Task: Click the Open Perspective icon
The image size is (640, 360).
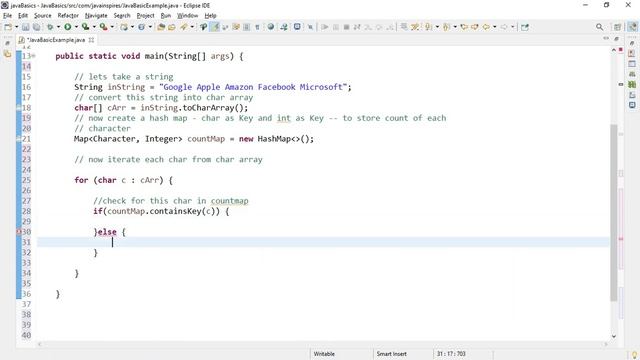Action: (x=617, y=27)
